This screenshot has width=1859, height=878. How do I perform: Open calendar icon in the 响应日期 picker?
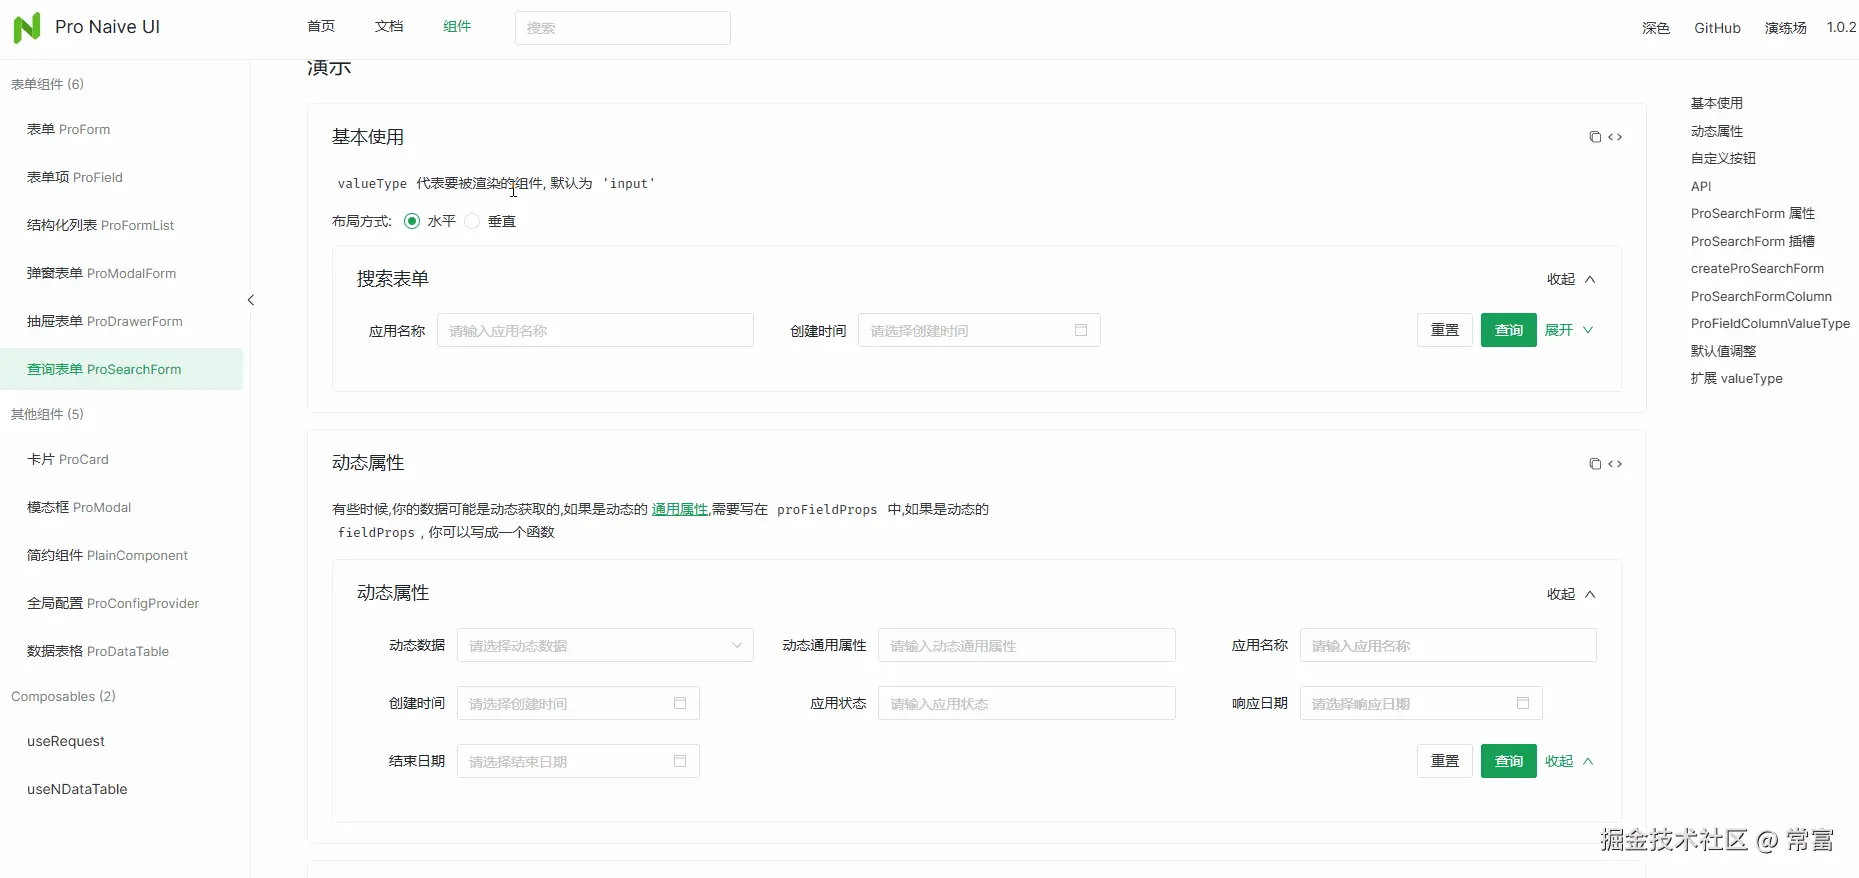point(1523,703)
